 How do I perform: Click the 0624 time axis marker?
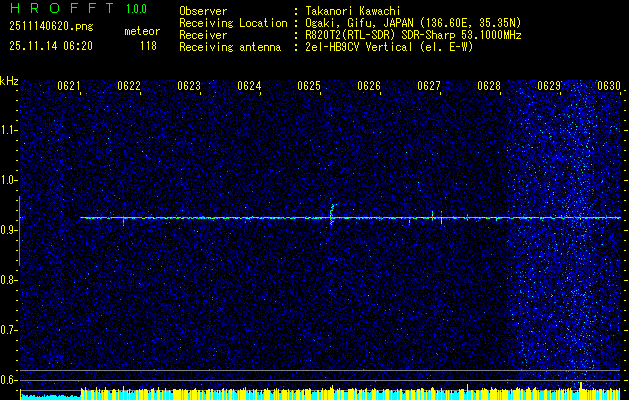[x=249, y=86]
